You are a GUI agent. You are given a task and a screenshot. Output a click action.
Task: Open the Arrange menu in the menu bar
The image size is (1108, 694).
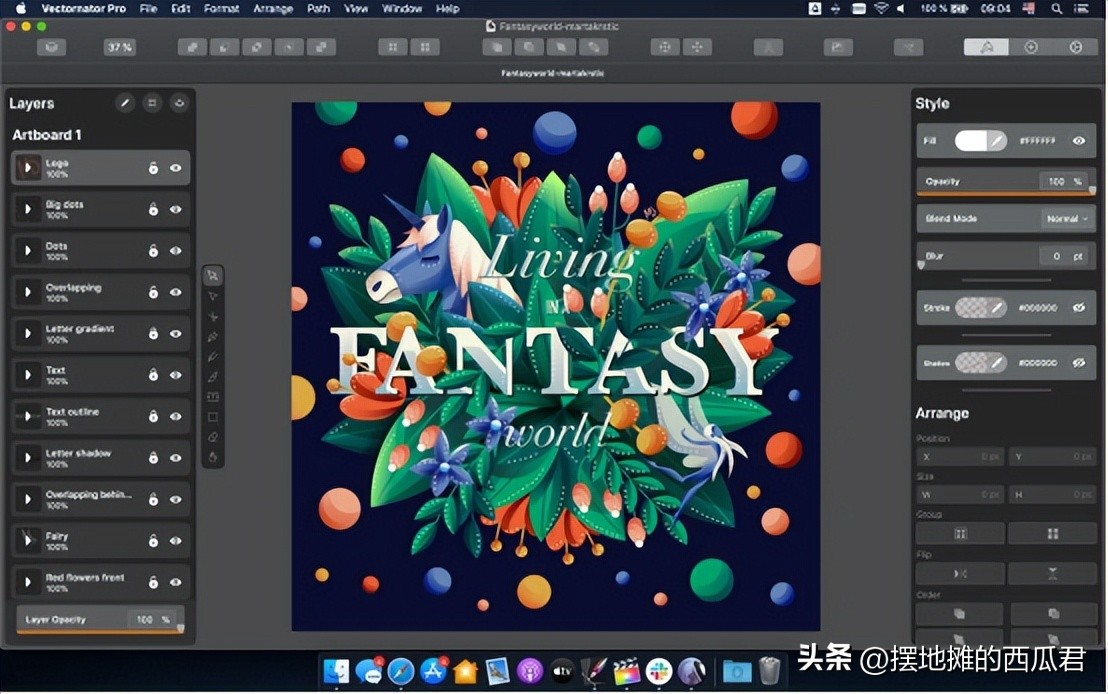point(272,8)
